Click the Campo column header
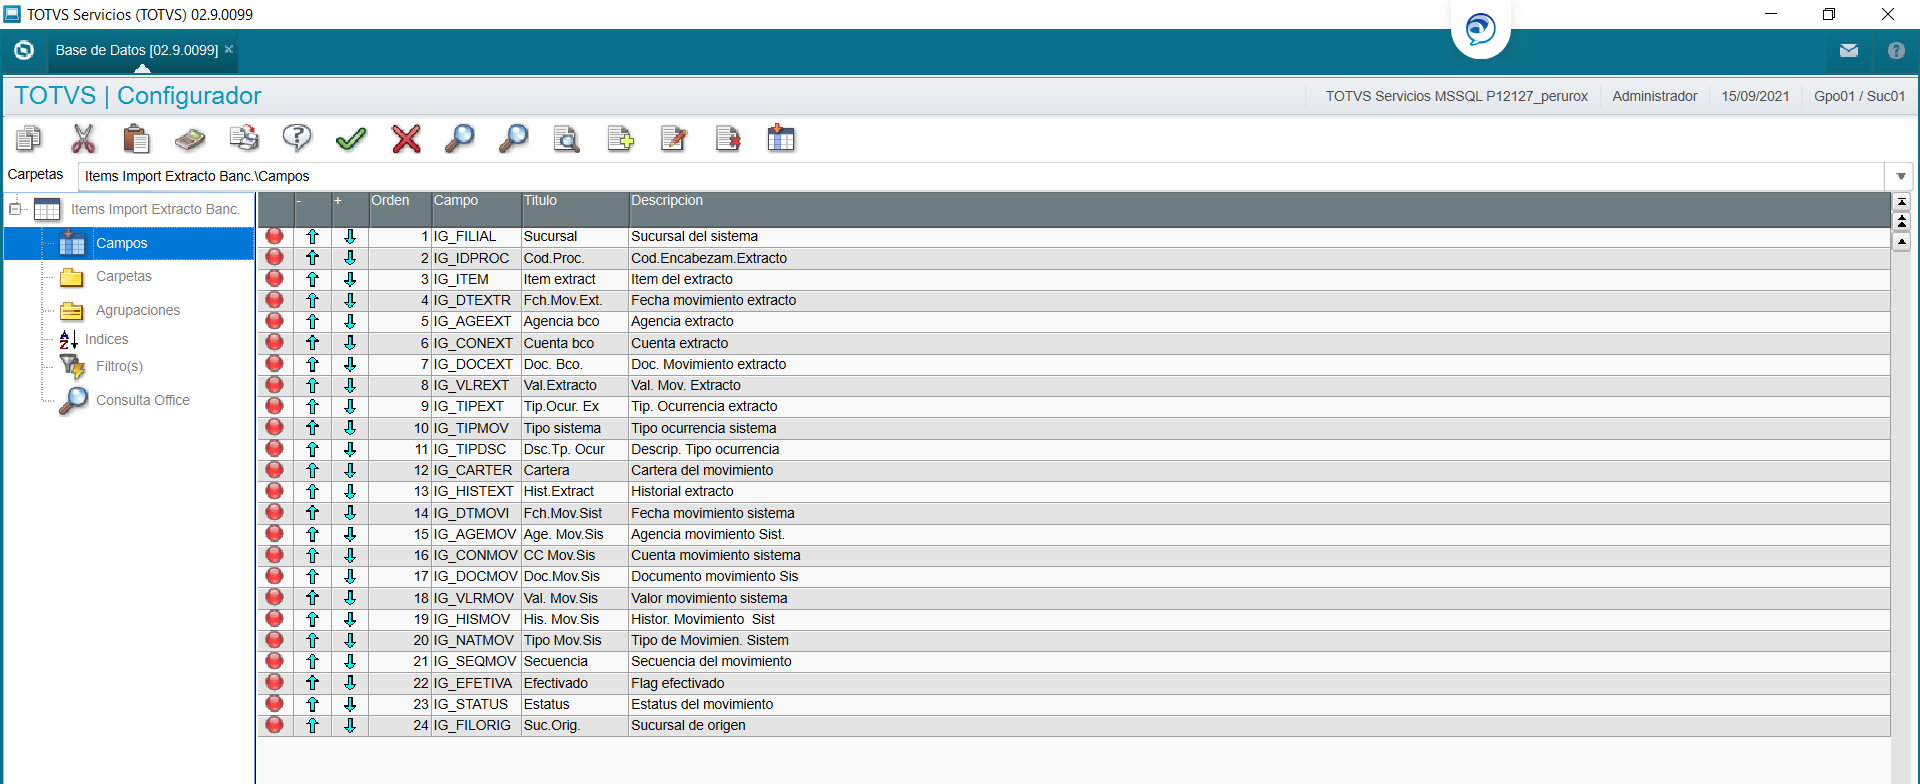 click(476, 209)
